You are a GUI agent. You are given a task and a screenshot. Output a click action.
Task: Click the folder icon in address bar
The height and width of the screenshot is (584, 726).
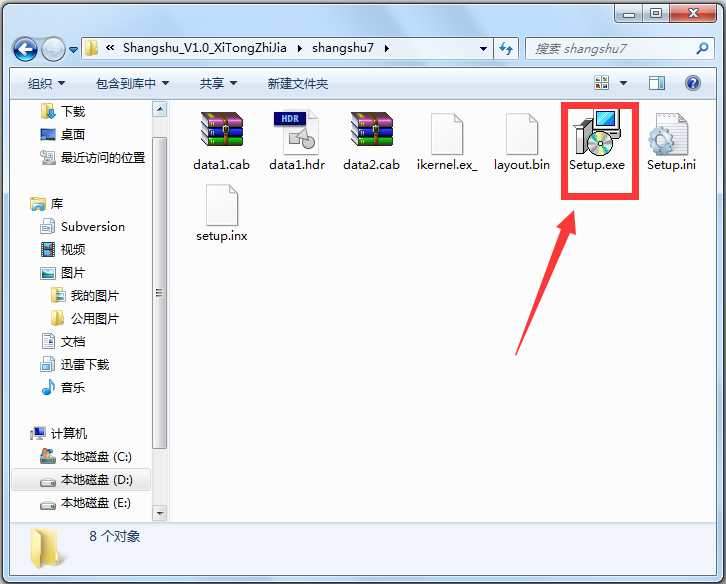(x=92, y=48)
